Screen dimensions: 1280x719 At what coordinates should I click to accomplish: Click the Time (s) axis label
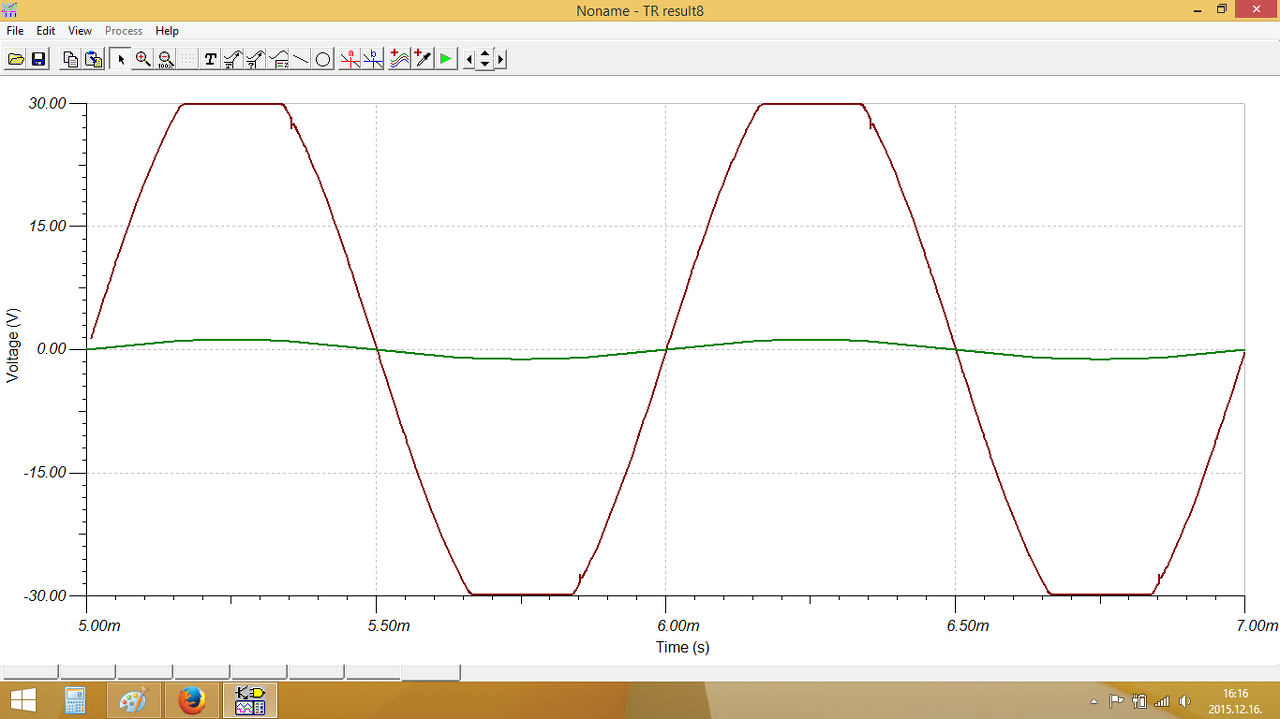683,647
